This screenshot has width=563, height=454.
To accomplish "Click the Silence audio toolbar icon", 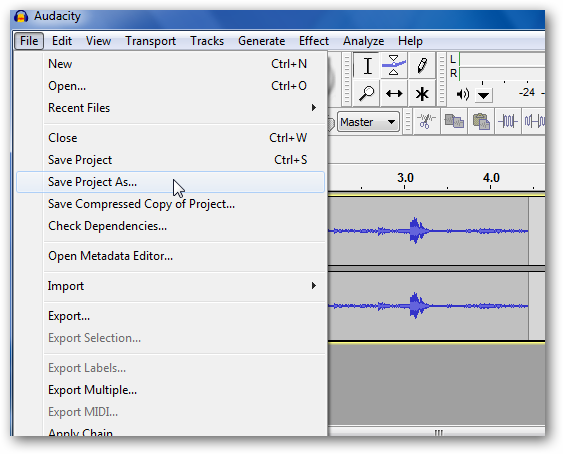I will pos(534,121).
